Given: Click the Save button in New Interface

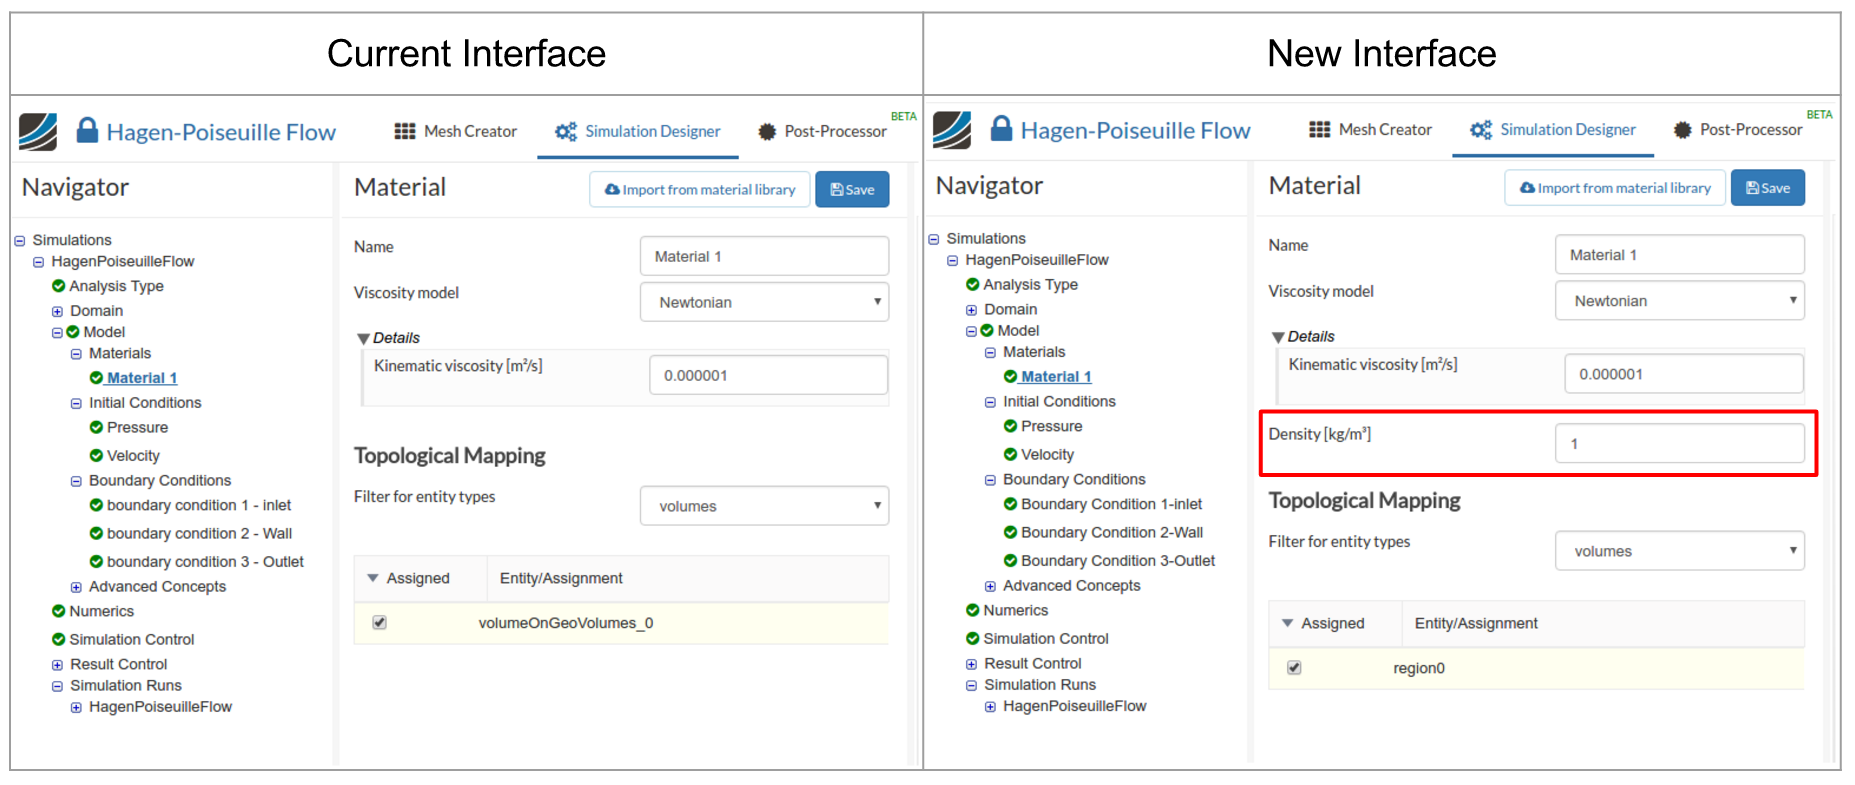Looking at the screenshot, I should [1767, 188].
